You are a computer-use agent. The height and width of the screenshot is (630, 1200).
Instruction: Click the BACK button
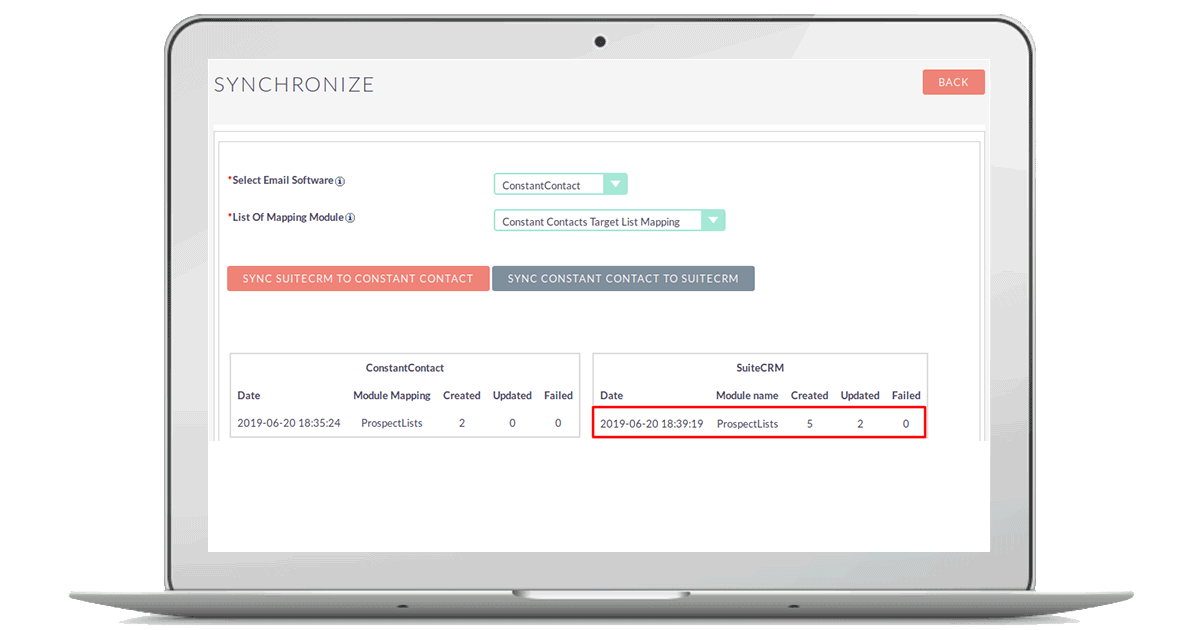[x=953, y=82]
